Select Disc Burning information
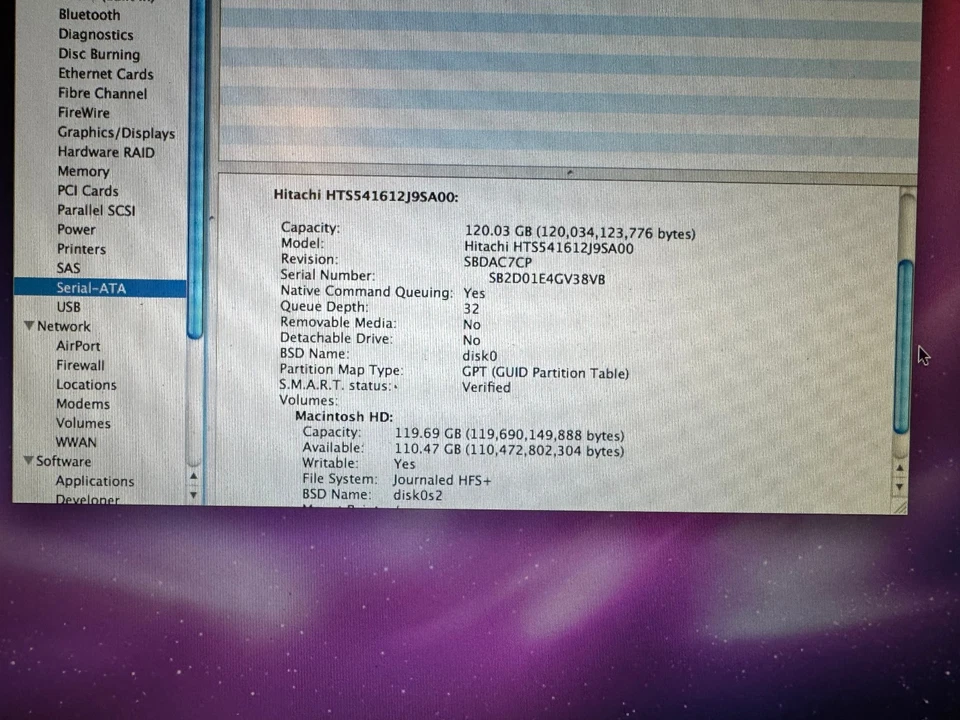The image size is (960, 720). click(98, 54)
